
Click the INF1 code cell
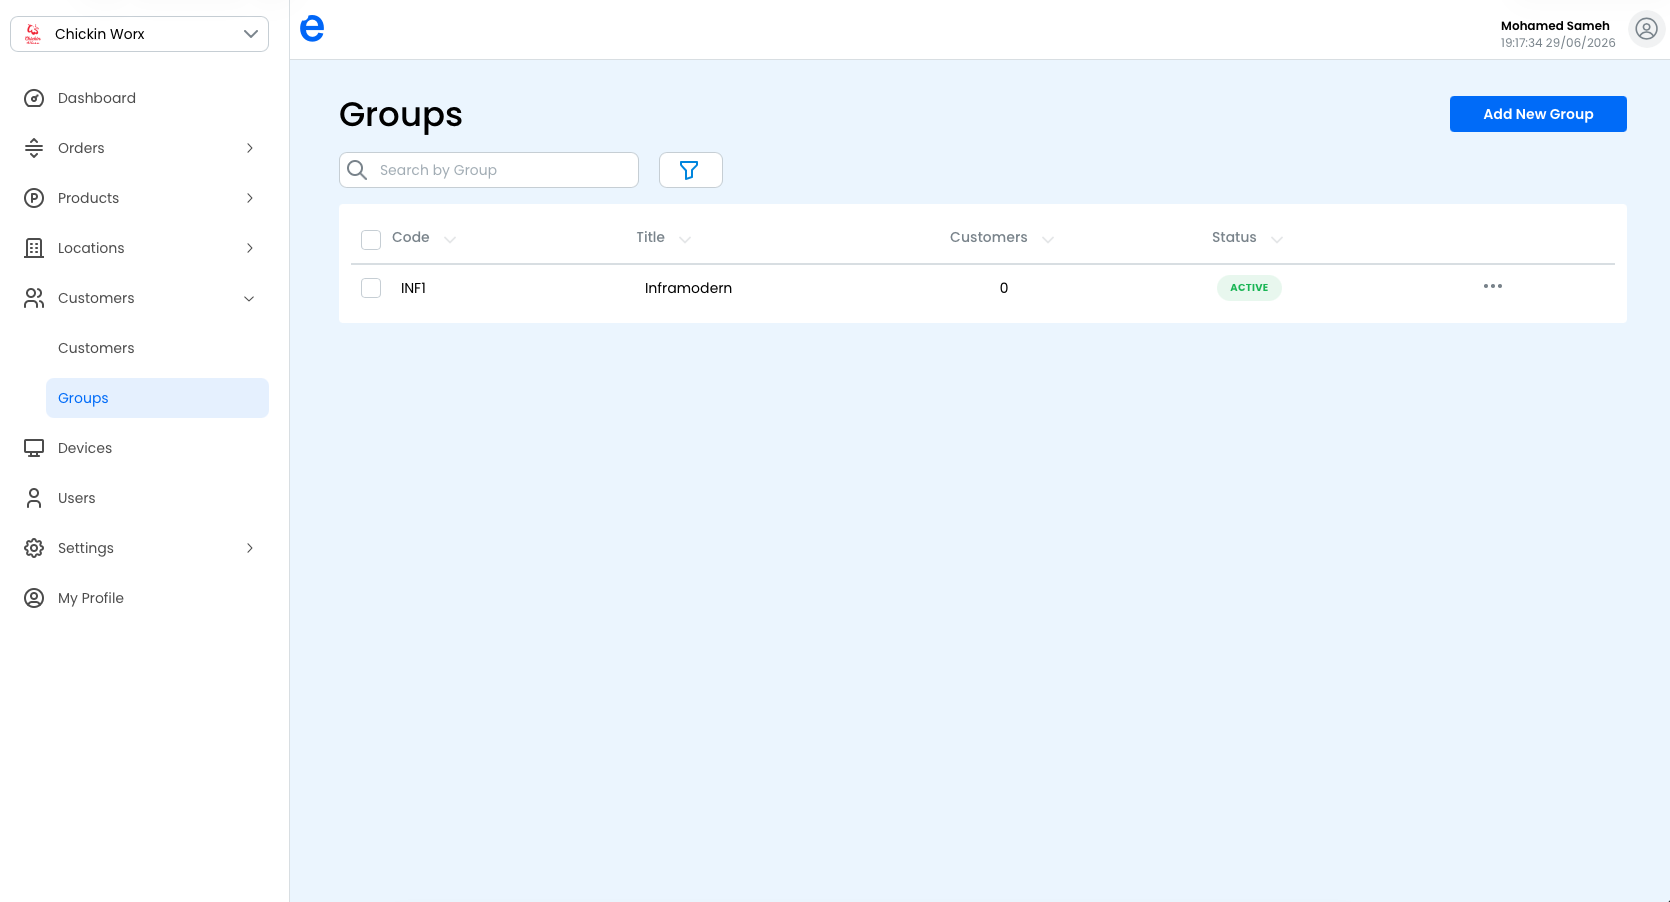(x=413, y=288)
